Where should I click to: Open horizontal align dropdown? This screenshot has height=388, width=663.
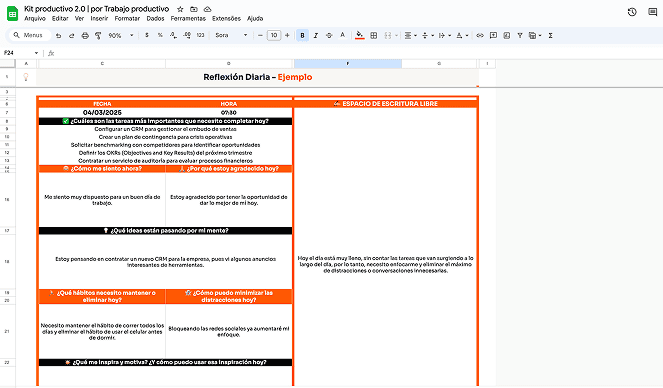pyautogui.click(x=410, y=36)
